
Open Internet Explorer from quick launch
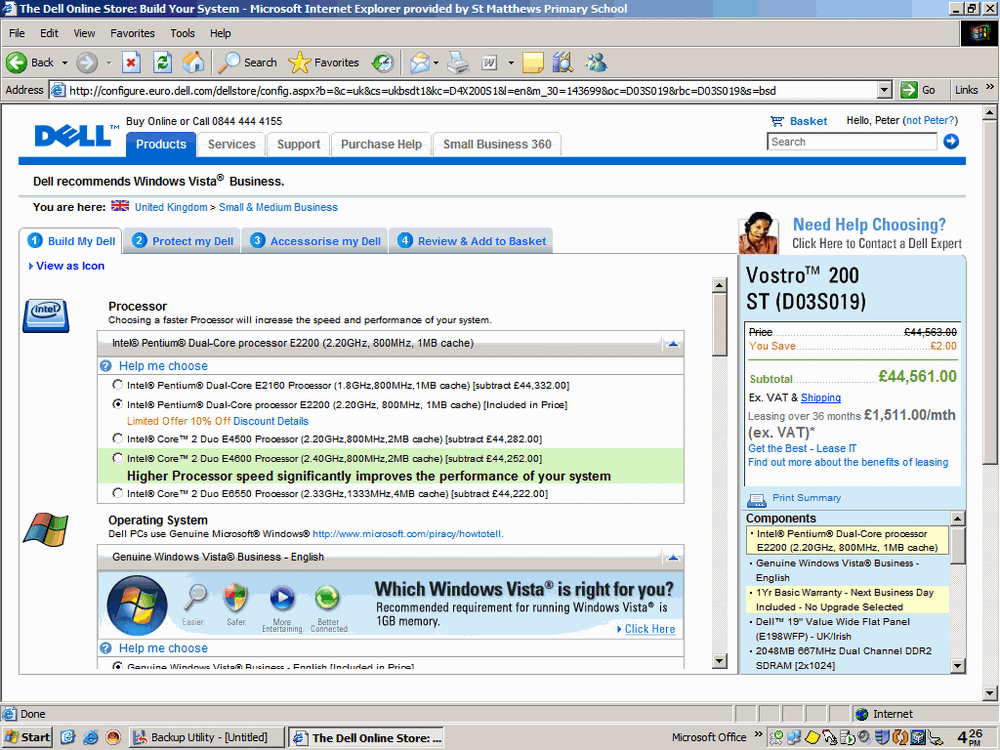[x=91, y=737]
